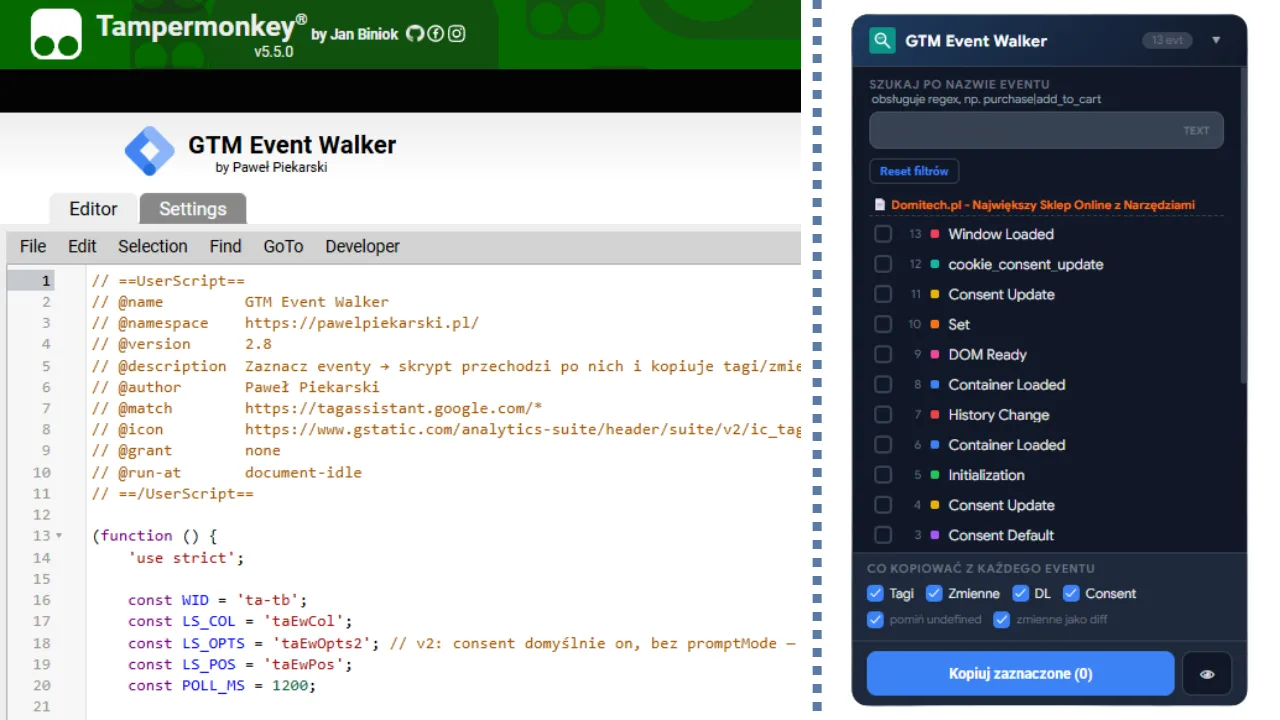The height and width of the screenshot is (720, 1280).
Task: Select event 8 'Container Loaded' row text
Action: (x=1006, y=384)
